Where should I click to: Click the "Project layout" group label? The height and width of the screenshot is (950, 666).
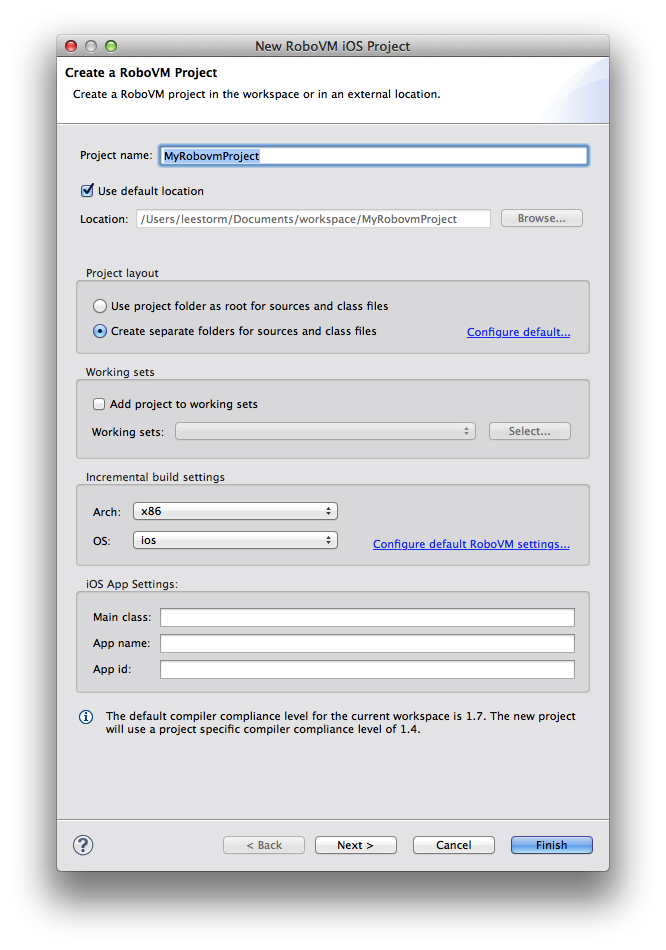click(122, 273)
